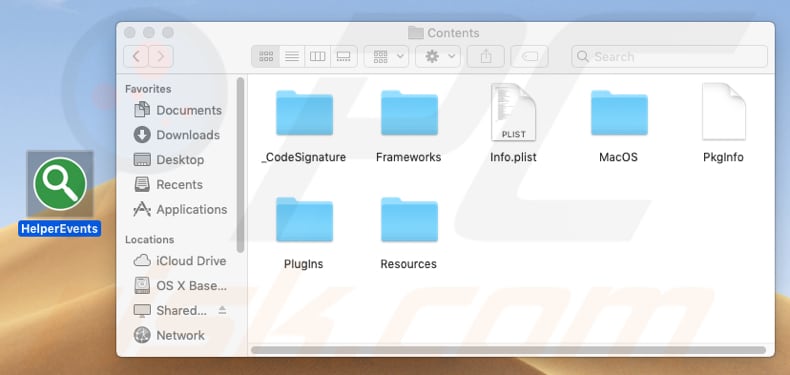Select the OS X Base volume in sidebar
790x375 pixels.
(x=180, y=286)
